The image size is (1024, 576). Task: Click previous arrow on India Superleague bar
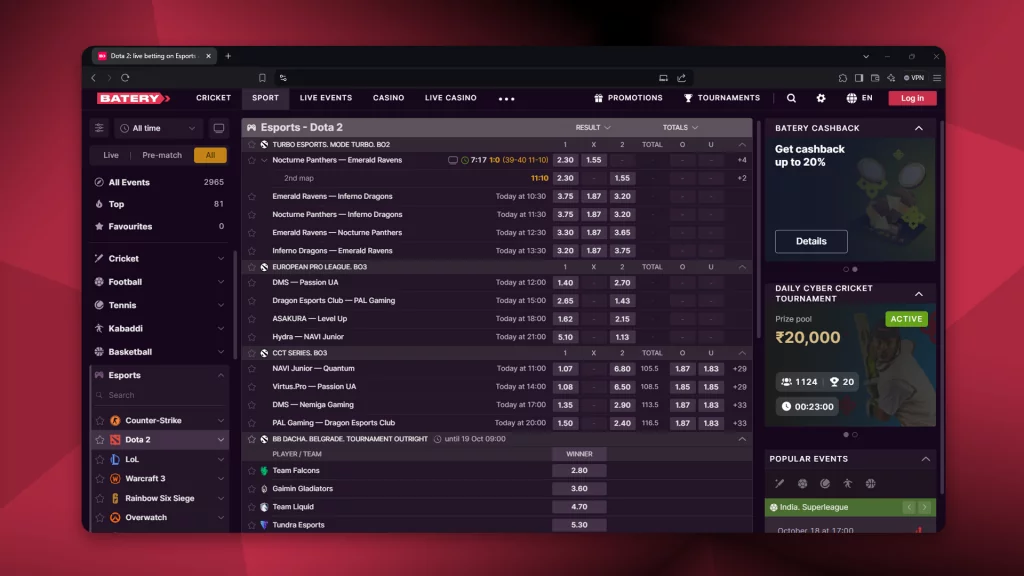[909, 507]
